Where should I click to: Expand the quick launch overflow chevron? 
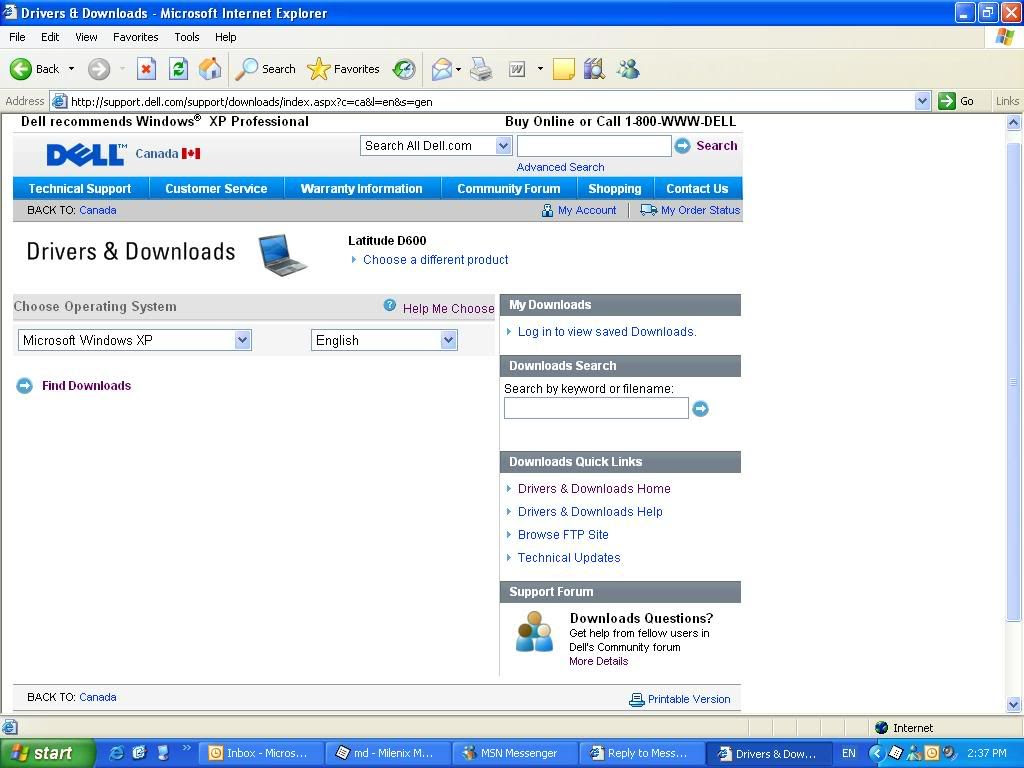click(186, 748)
